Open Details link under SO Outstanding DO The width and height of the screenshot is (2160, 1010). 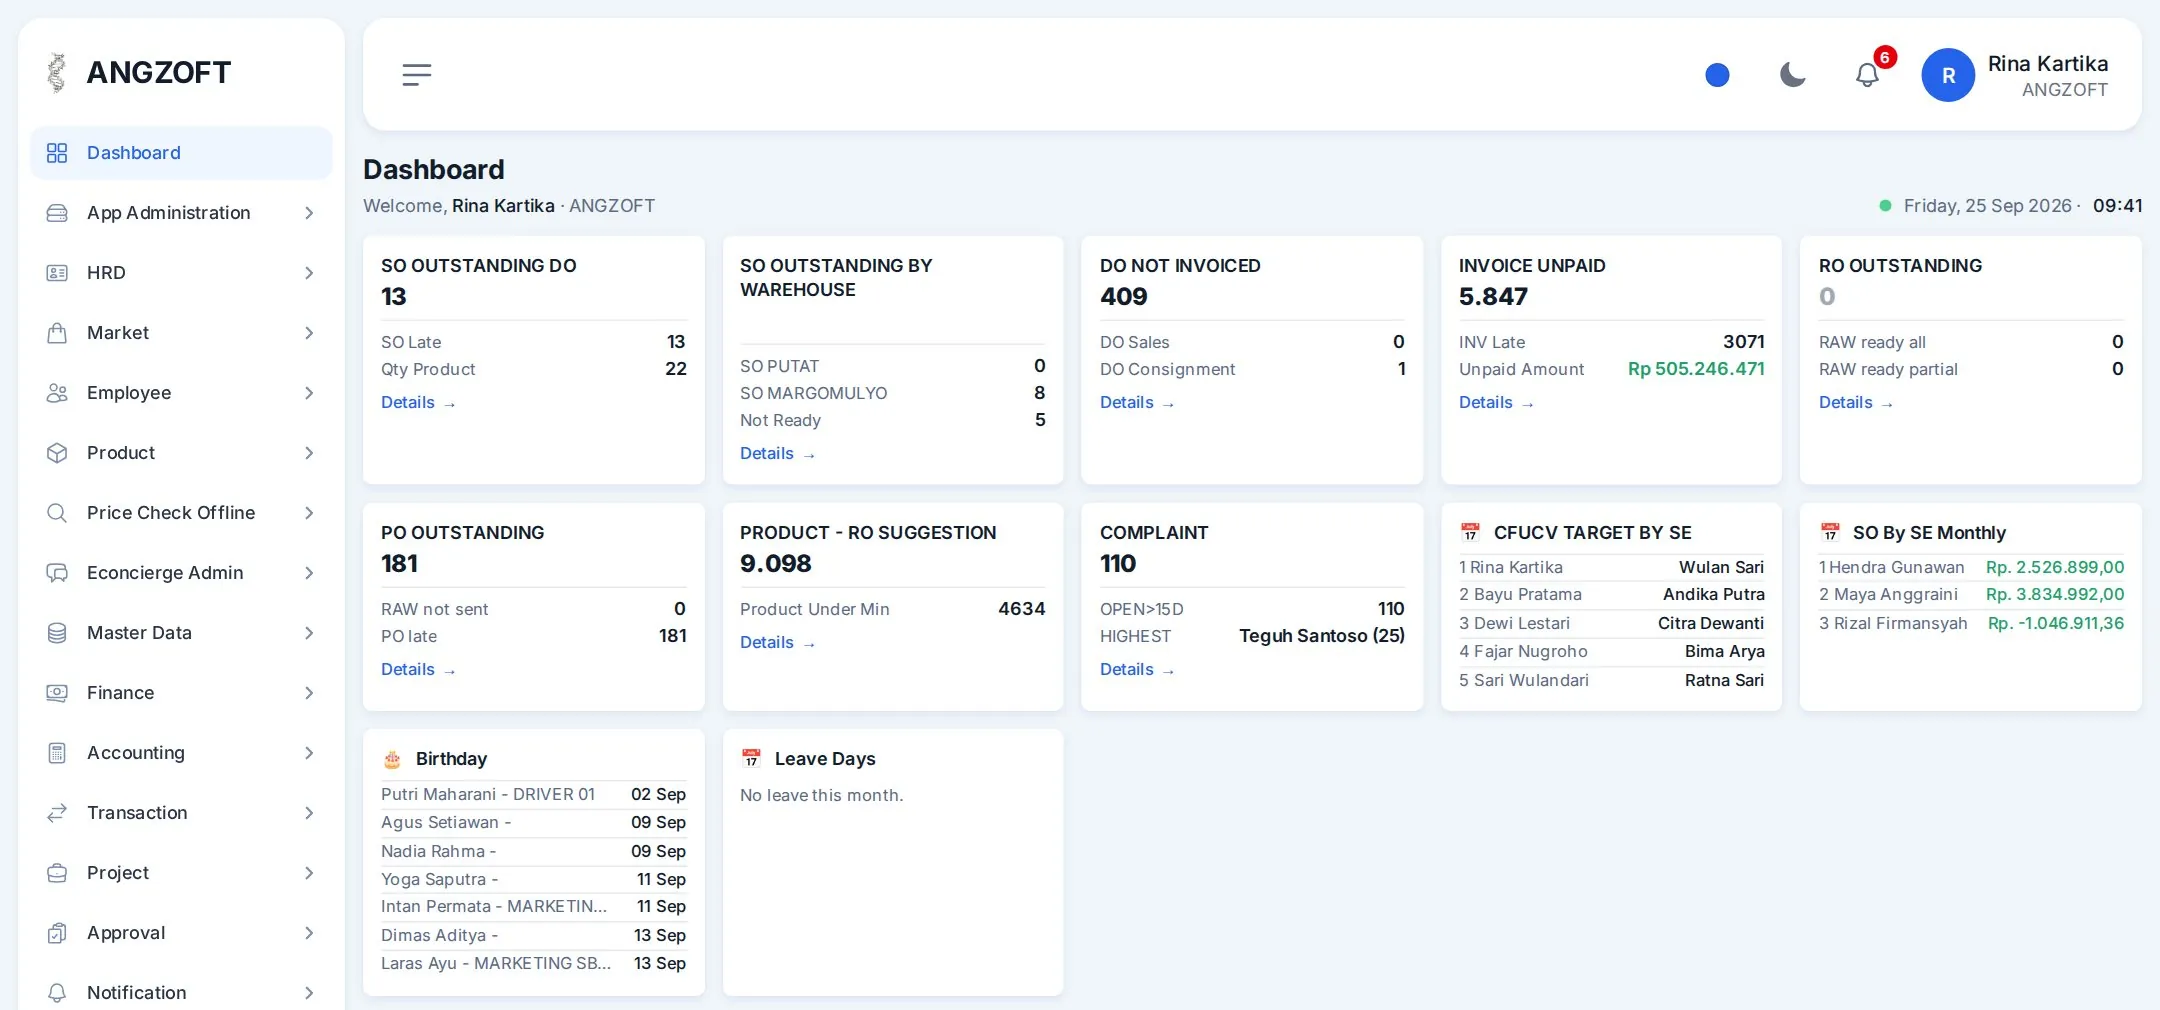(418, 402)
